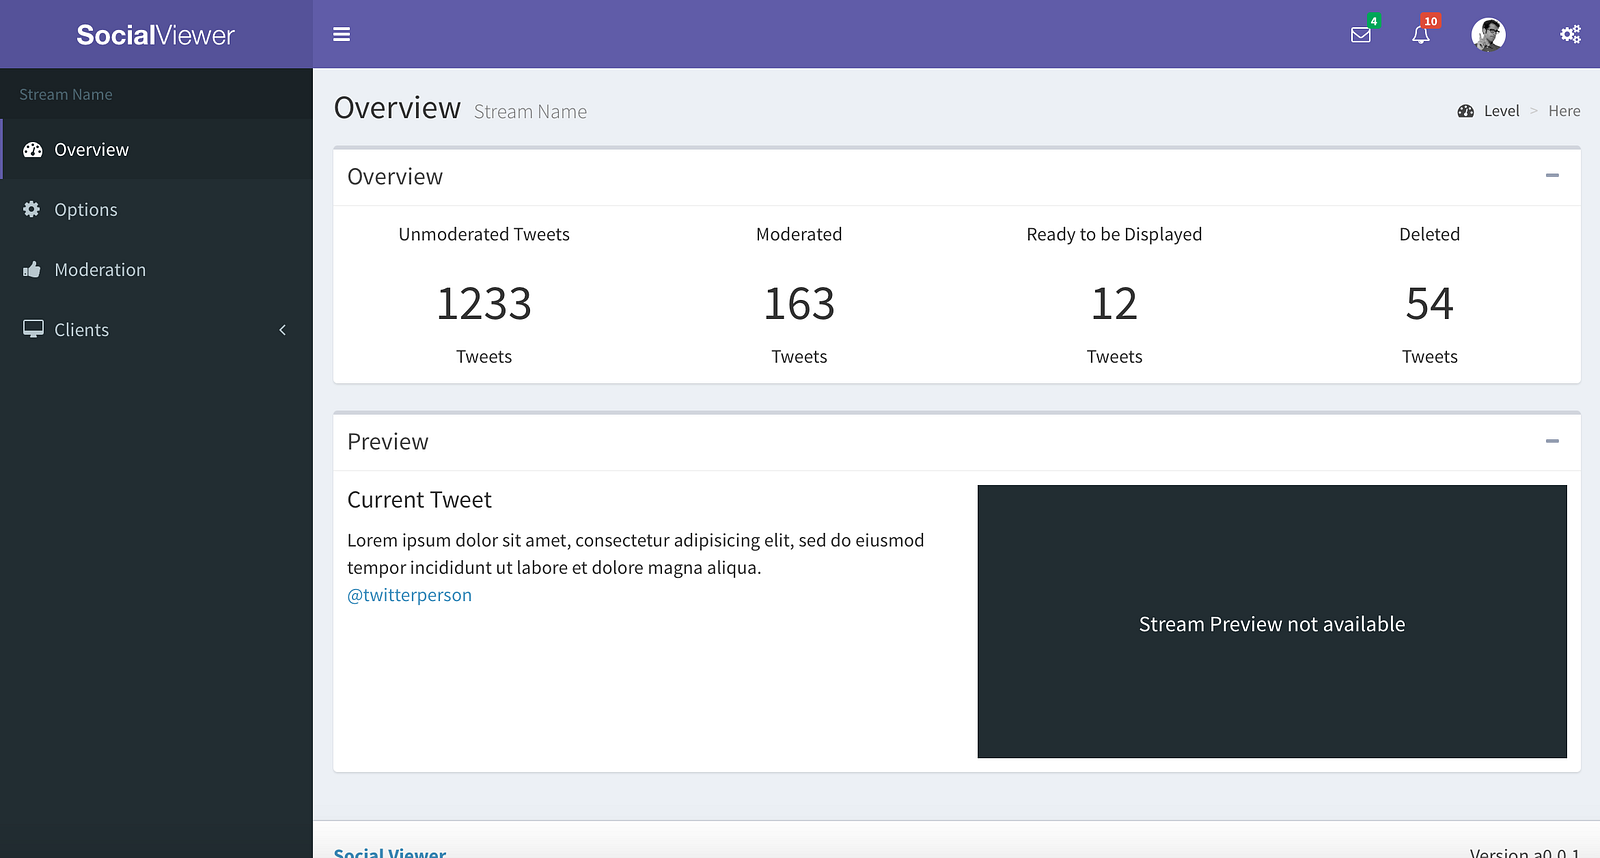The height and width of the screenshot is (858, 1600).
Task: Collapse the Overview panel
Action: [x=1552, y=175]
